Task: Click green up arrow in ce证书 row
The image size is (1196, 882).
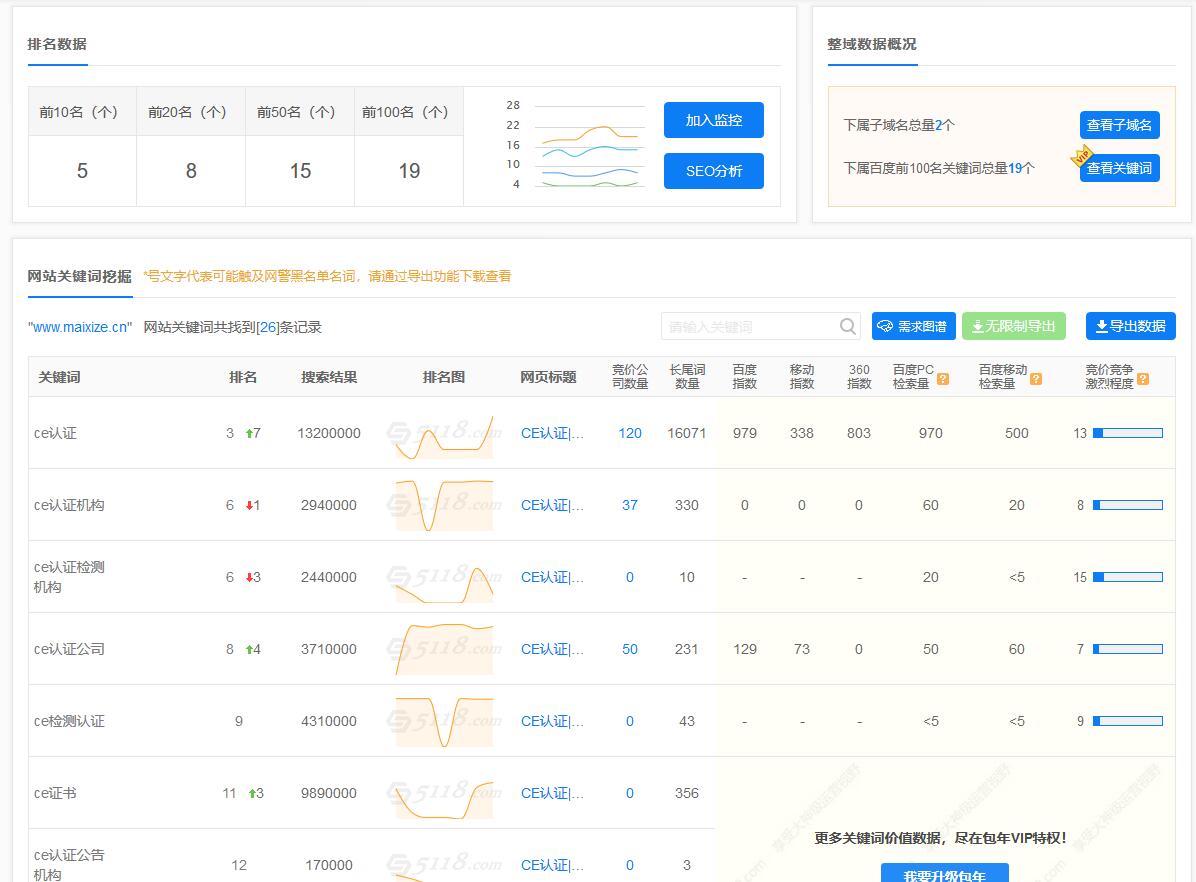Action: [x=252, y=793]
